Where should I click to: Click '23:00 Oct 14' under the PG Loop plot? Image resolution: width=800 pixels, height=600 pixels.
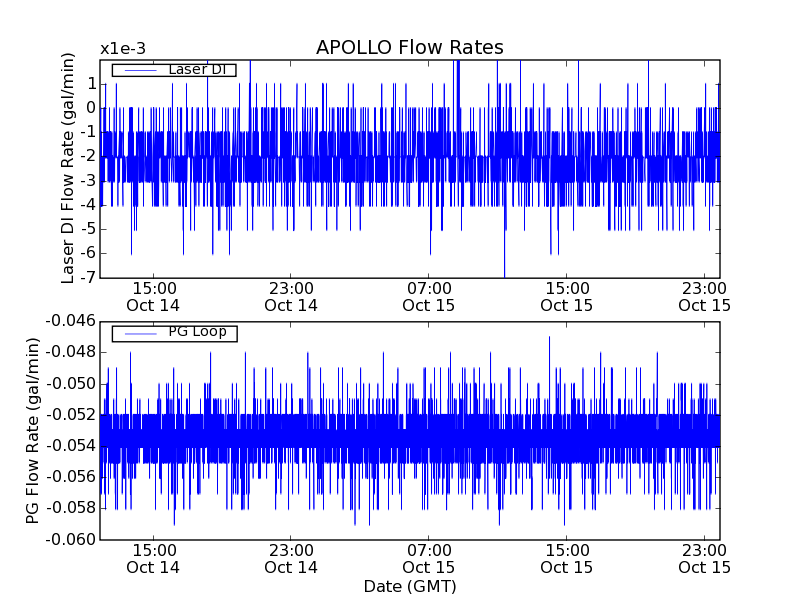coord(291,559)
